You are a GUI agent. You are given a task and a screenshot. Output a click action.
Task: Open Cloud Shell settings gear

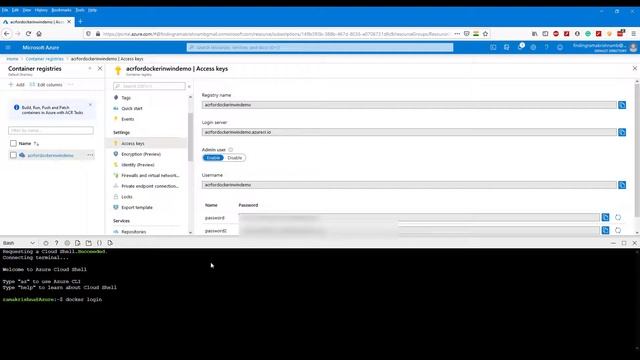click(67, 243)
